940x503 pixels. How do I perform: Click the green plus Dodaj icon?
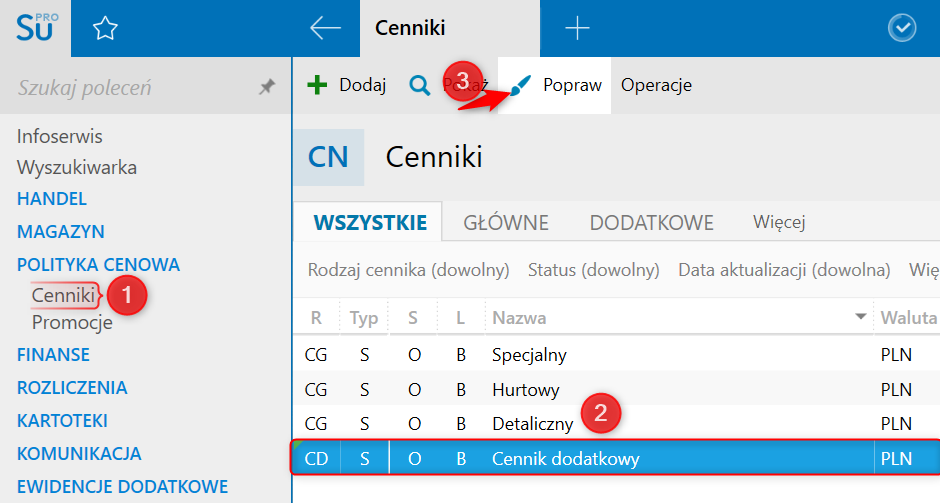tap(317, 85)
